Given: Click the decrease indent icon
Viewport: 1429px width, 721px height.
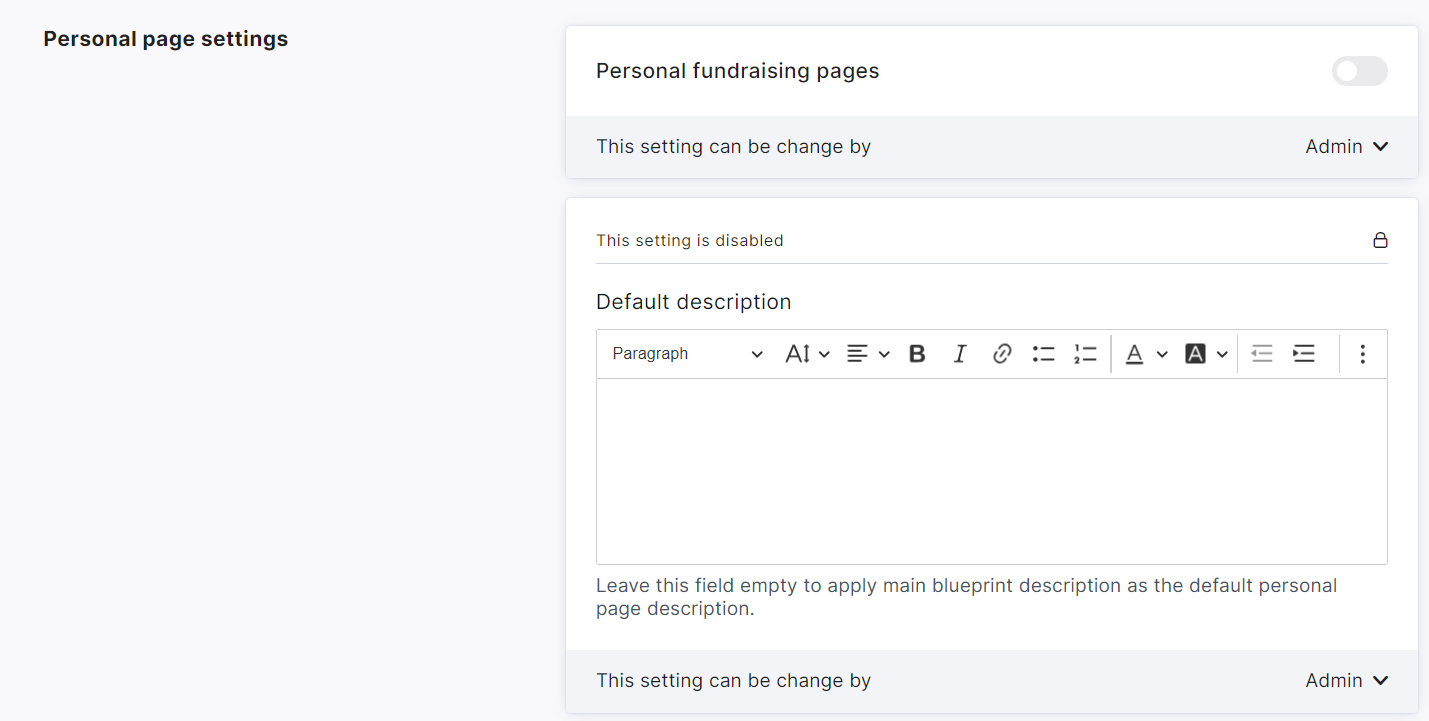Looking at the screenshot, I should tap(1262, 354).
